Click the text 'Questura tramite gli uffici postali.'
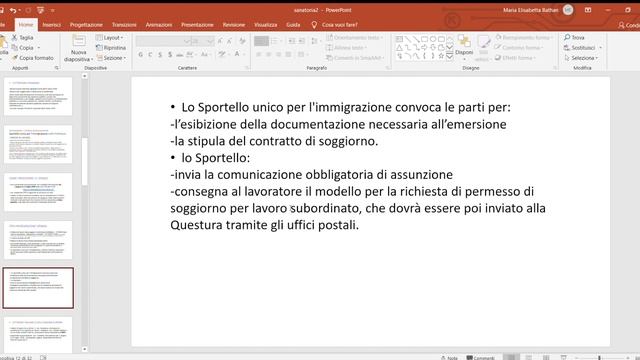This screenshot has height=360, width=640. [264, 225]
